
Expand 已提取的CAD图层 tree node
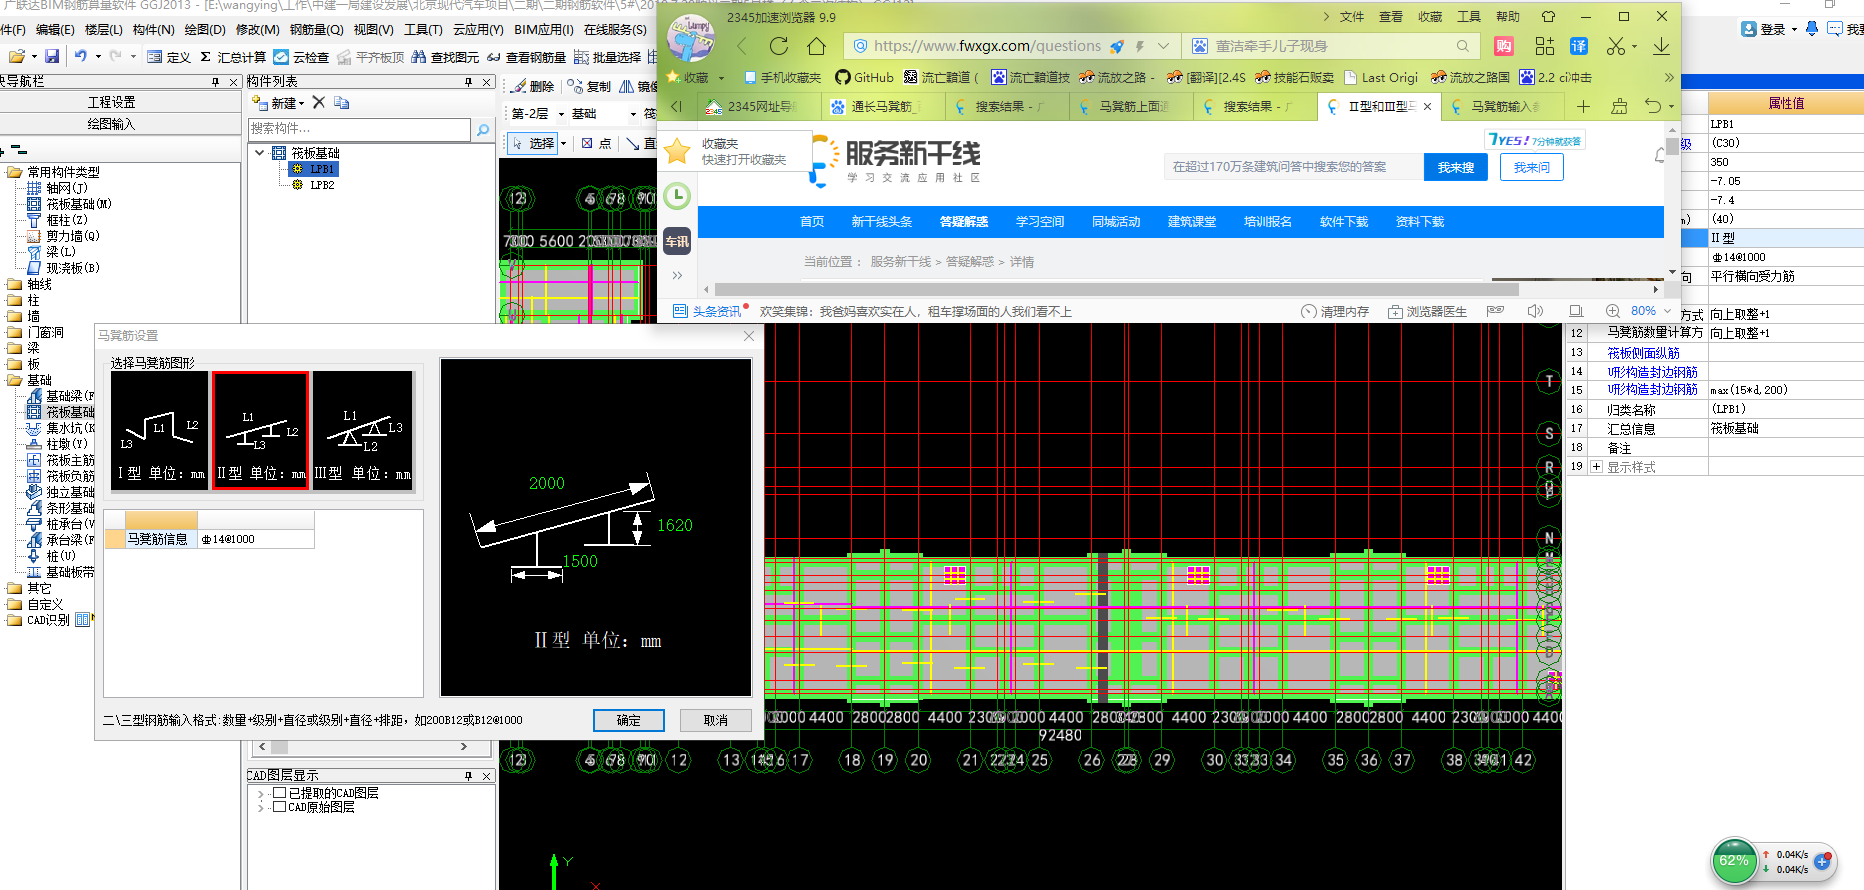coord(261,793)
